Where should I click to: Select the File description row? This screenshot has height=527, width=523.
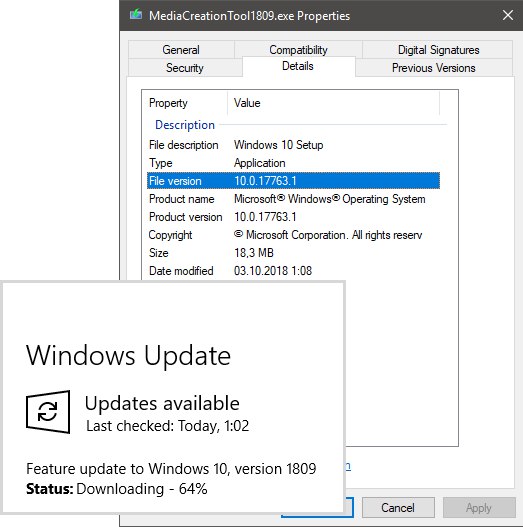click(293, 145)
